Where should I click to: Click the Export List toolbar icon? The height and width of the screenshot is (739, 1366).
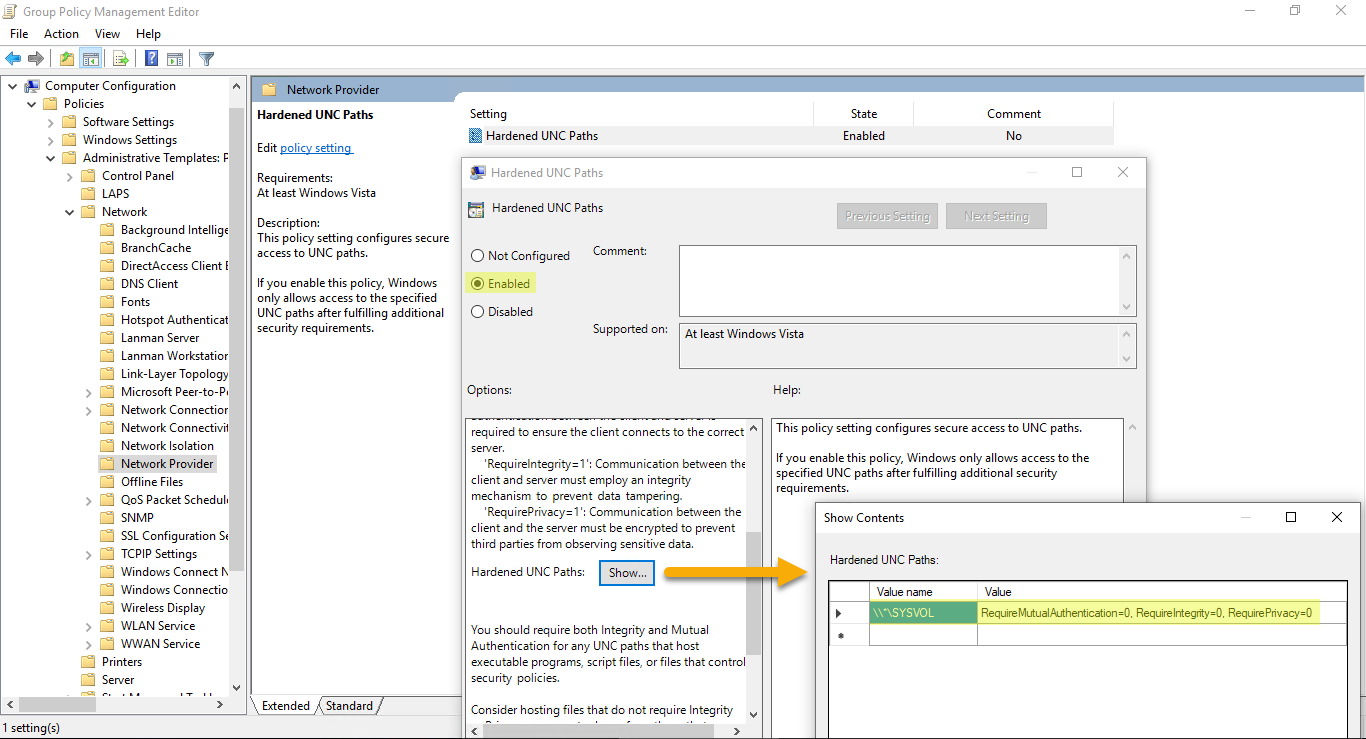(x=120, y=59)
